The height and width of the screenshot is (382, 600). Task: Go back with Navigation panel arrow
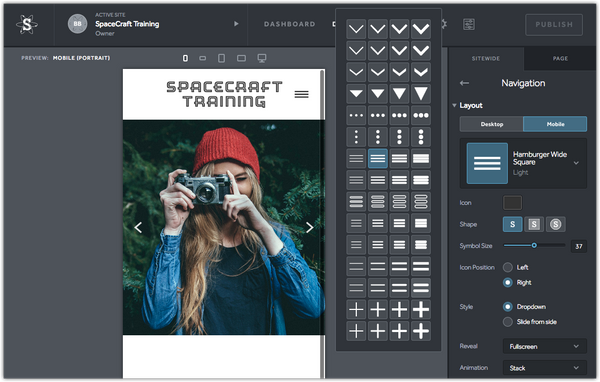(465, 83)
